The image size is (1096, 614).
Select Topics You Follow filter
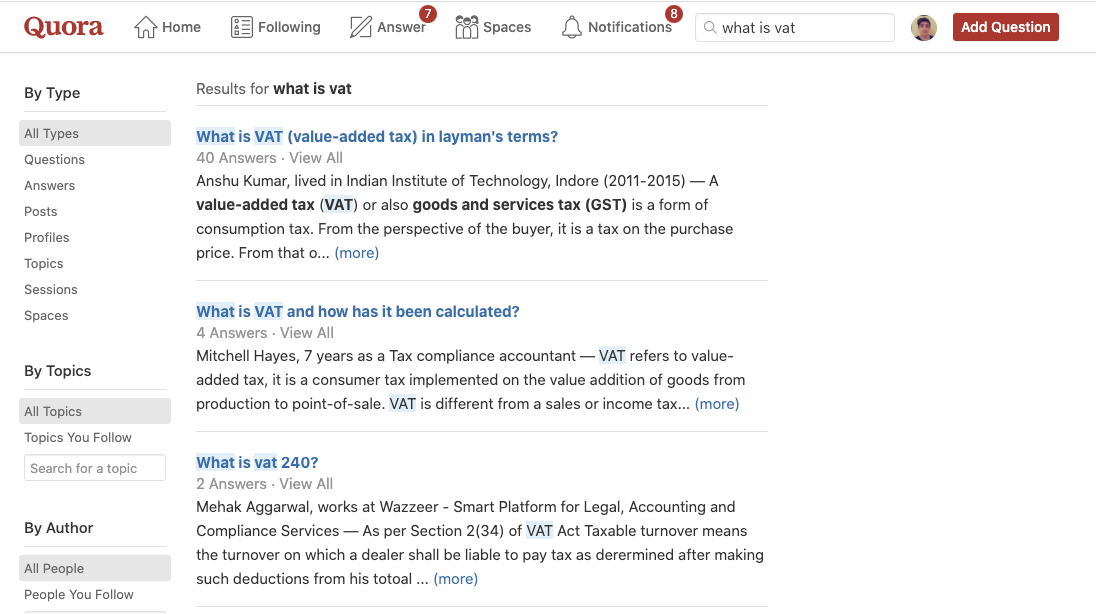78,437
